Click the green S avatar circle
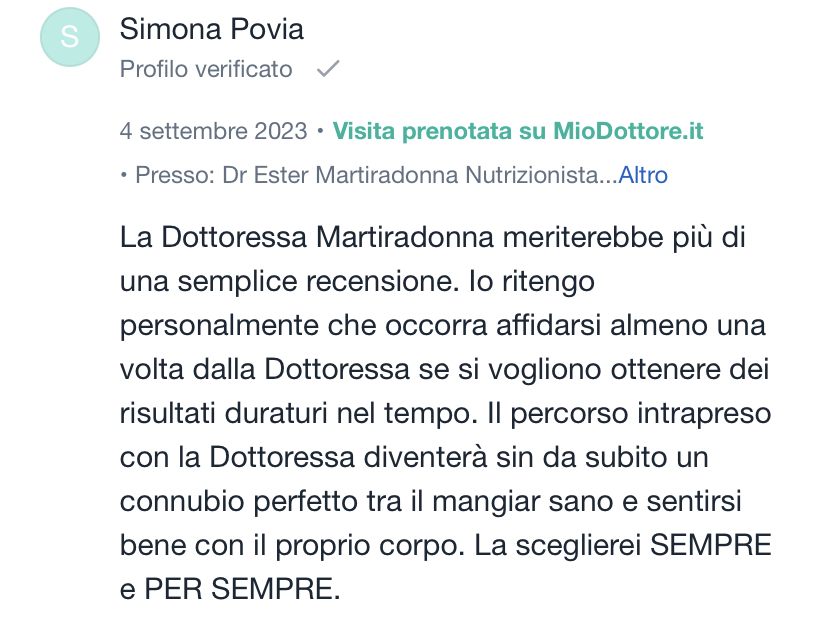The width and height of the screenshot is (828, 630). coord(68,38)
